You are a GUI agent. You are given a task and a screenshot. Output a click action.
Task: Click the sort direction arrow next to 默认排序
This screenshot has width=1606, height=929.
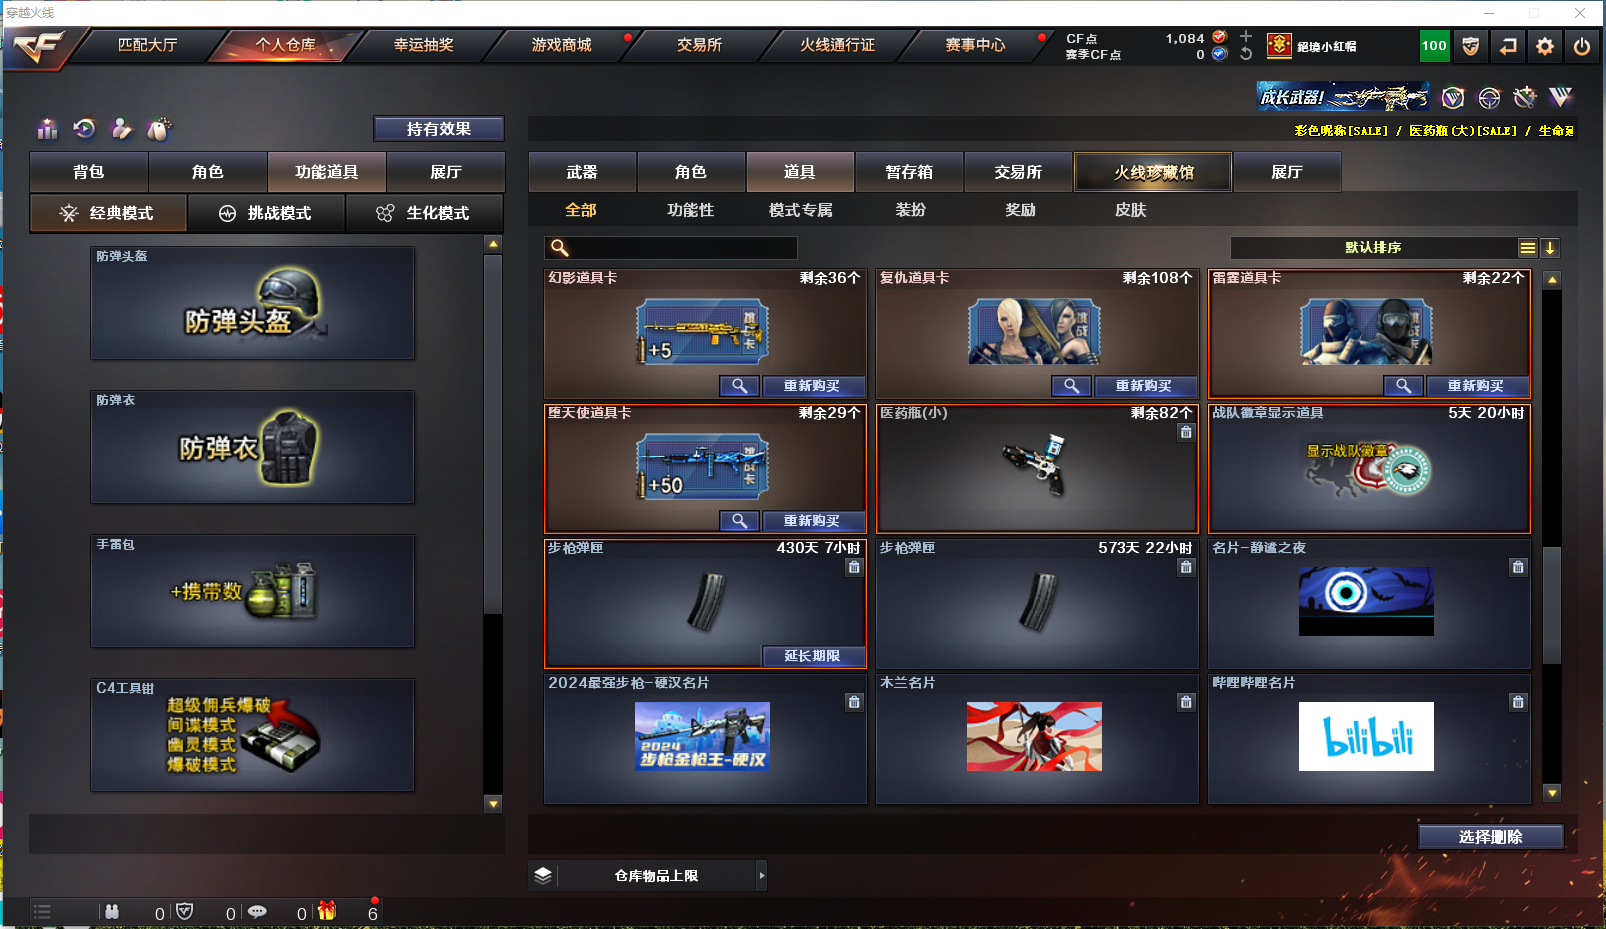point(1551,247)
